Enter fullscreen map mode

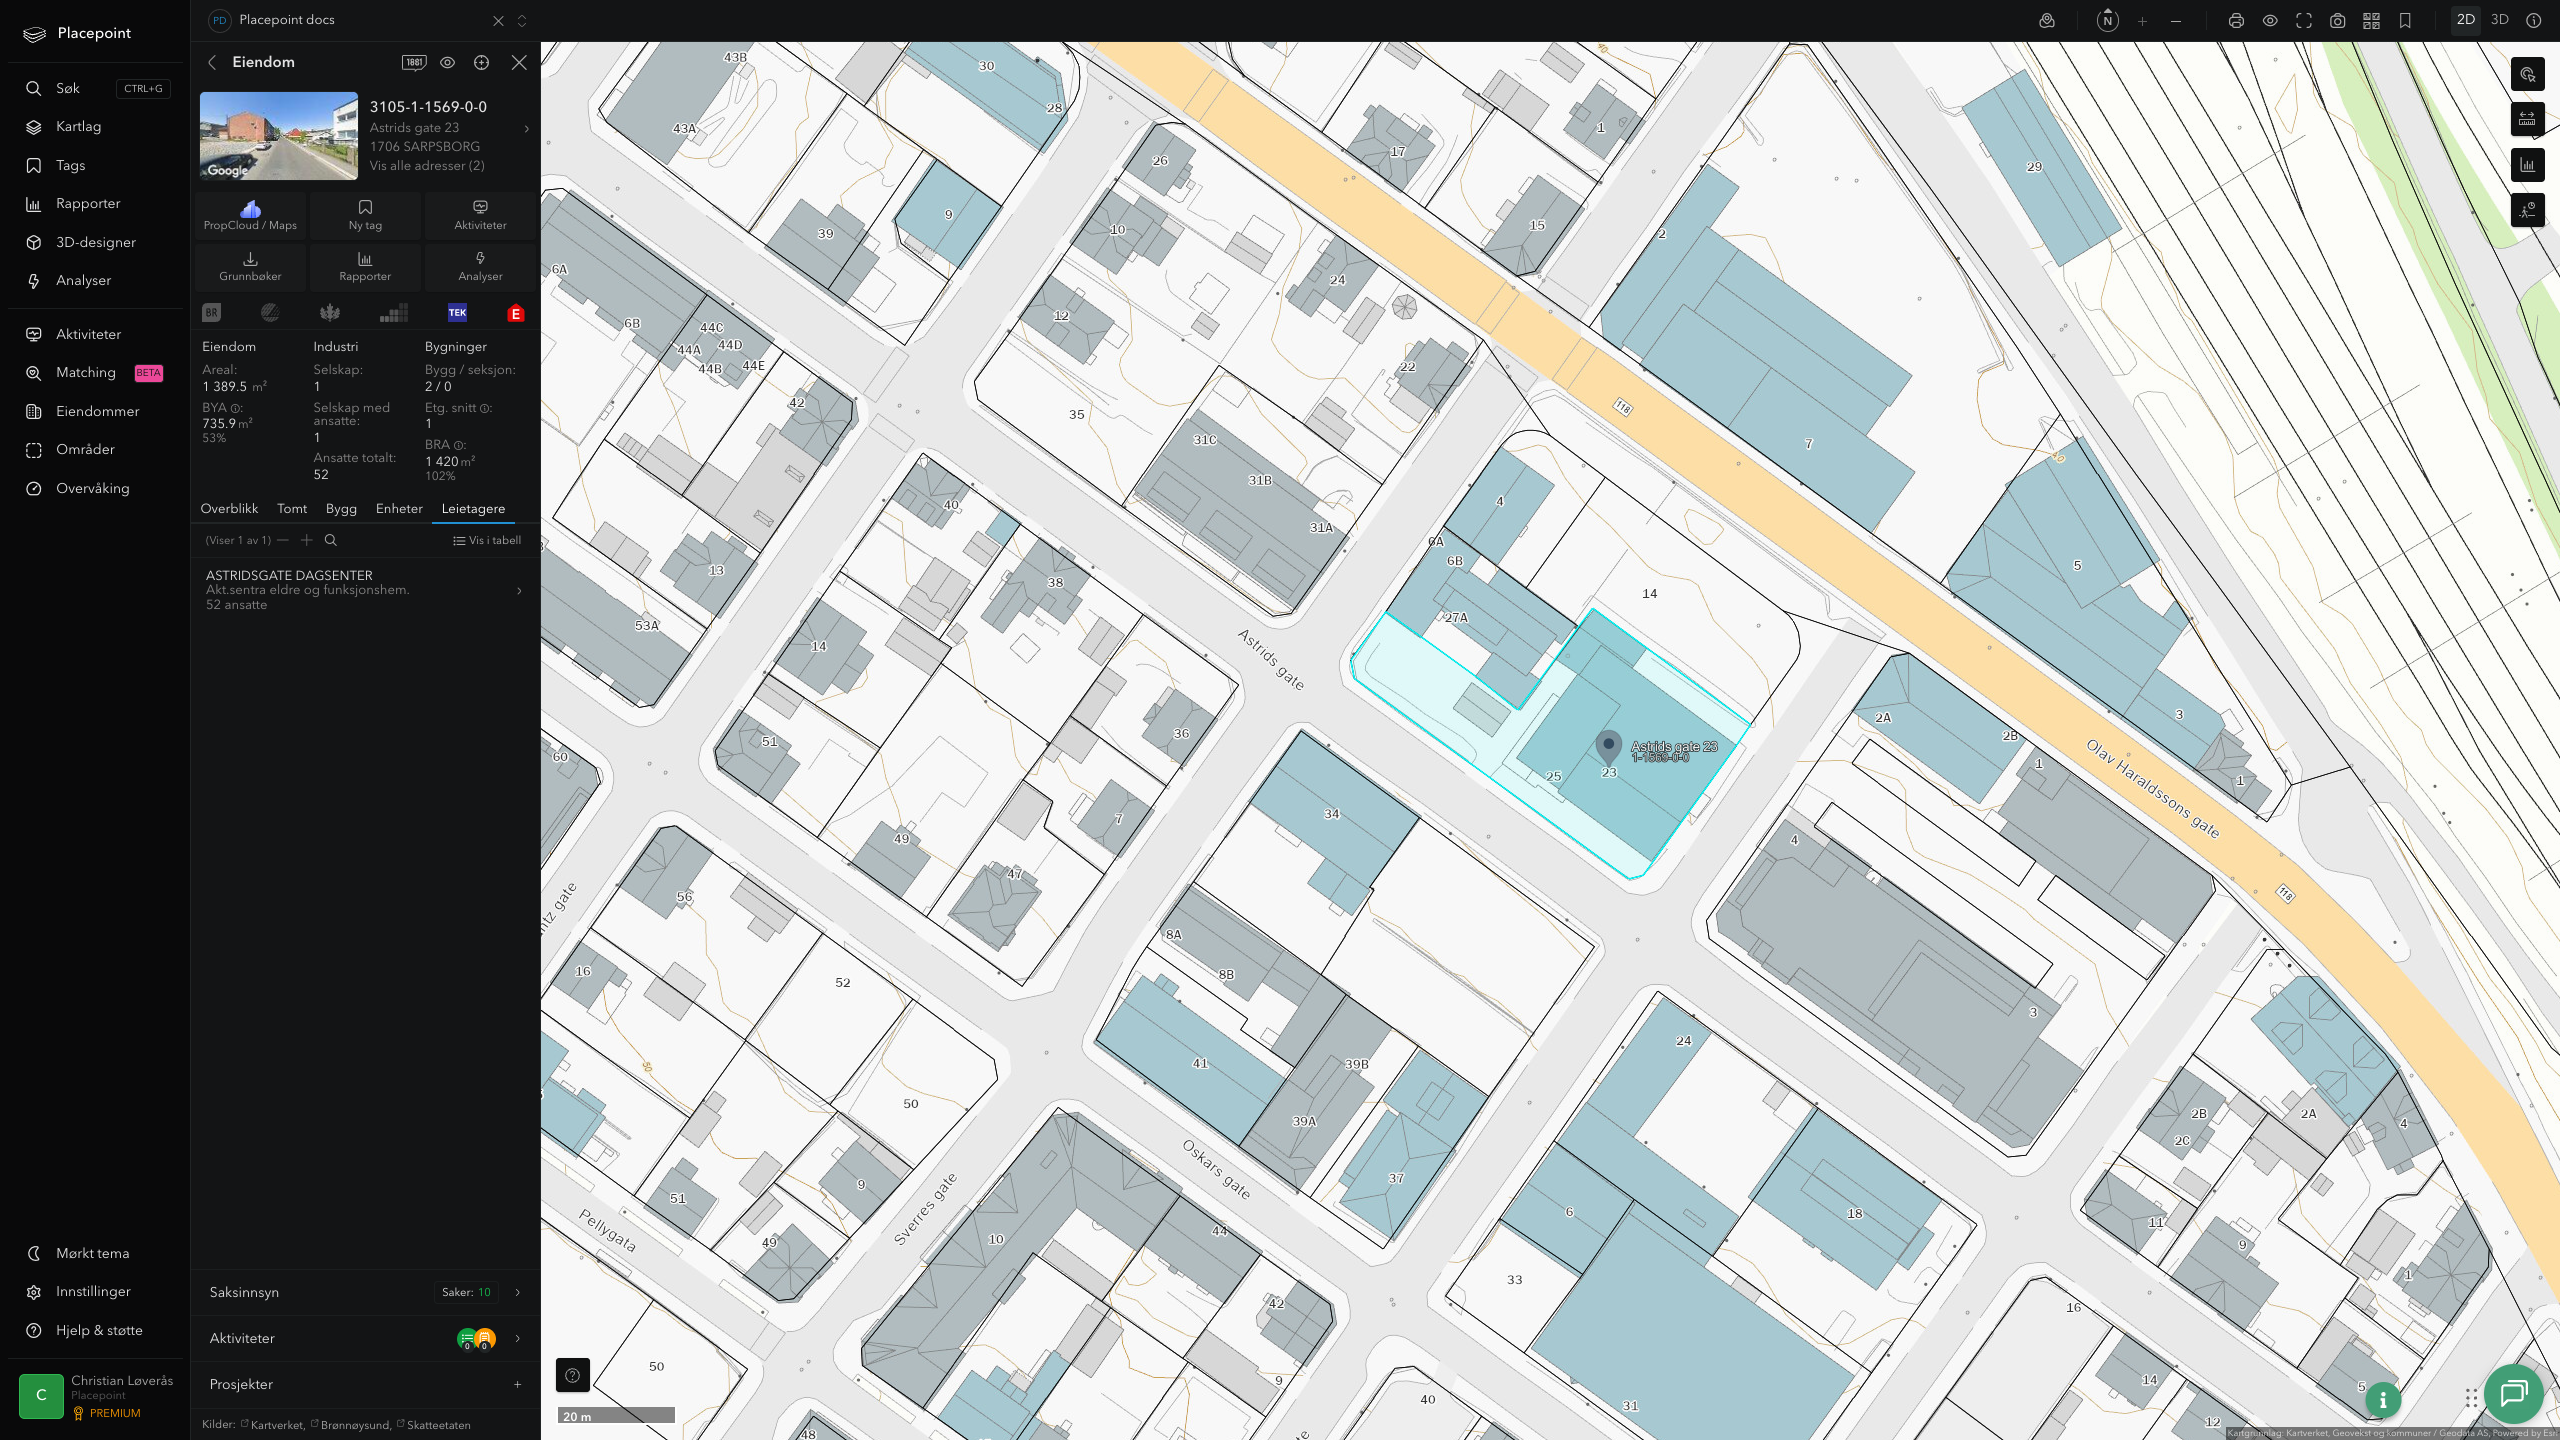coord(2304,20)
